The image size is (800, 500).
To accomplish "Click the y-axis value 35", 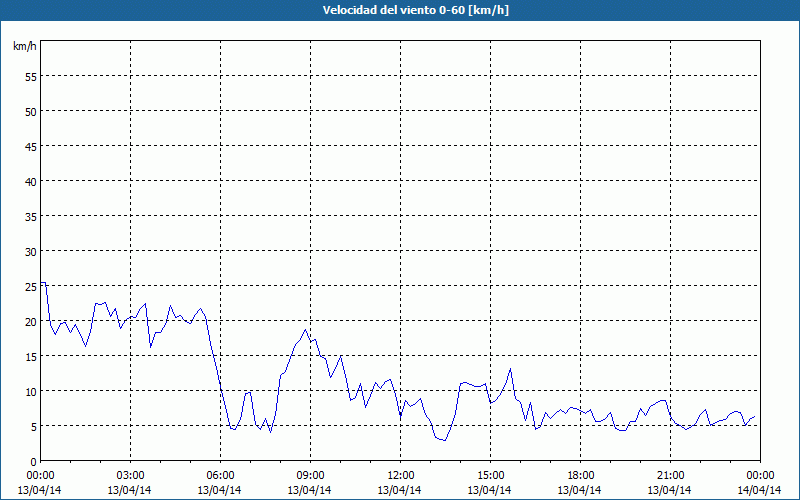I will point(31,216).
